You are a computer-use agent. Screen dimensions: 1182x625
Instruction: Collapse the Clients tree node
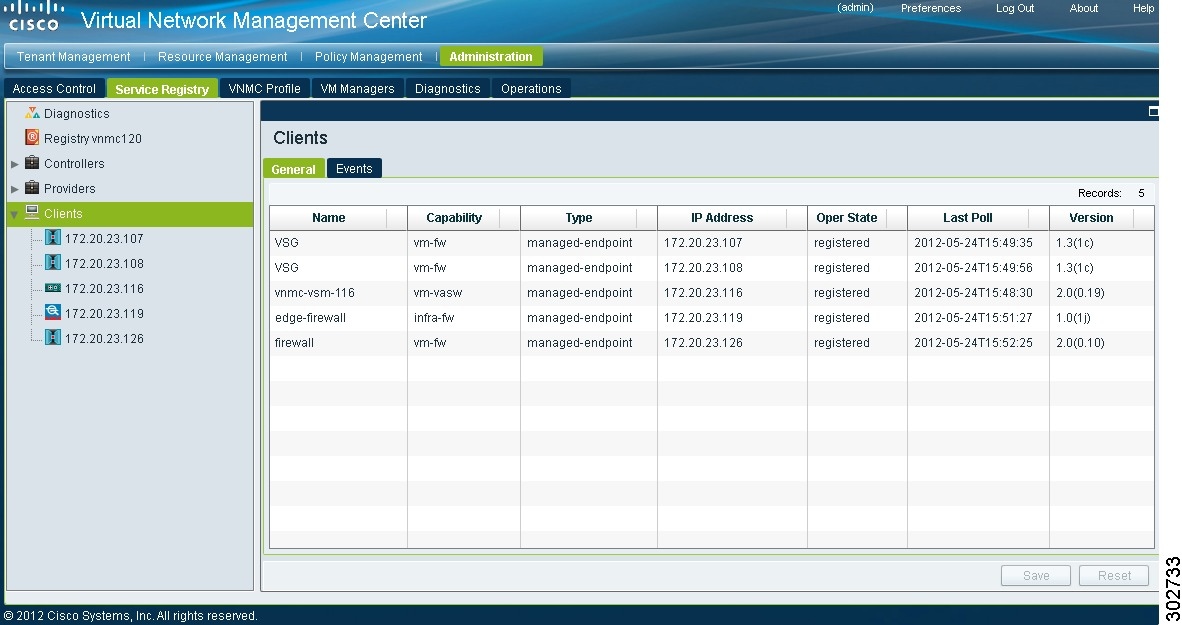[14, 214]
